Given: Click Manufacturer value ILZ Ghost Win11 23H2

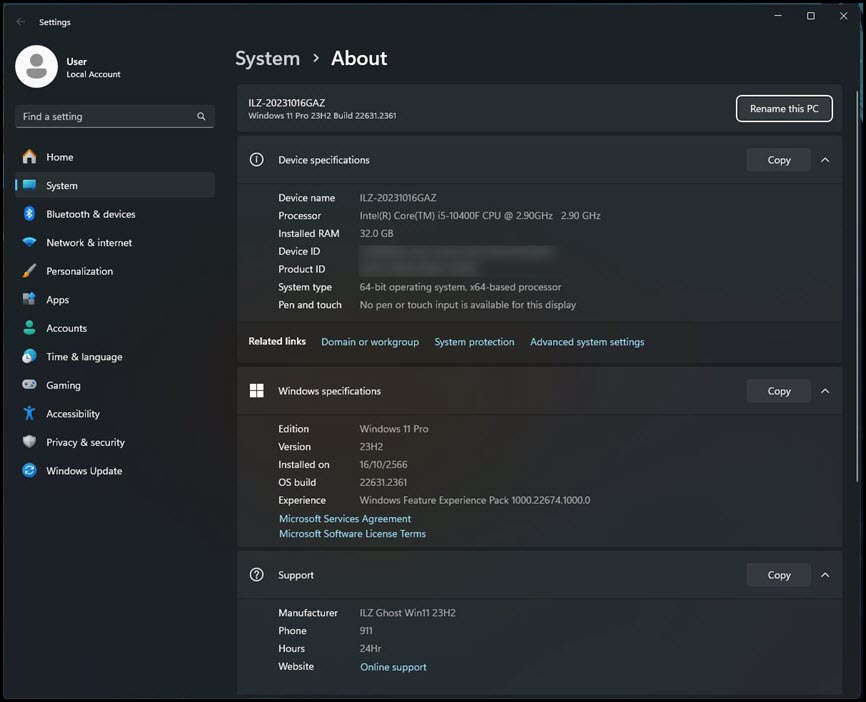Looking at the screenshot, I should tap(408, 613).
